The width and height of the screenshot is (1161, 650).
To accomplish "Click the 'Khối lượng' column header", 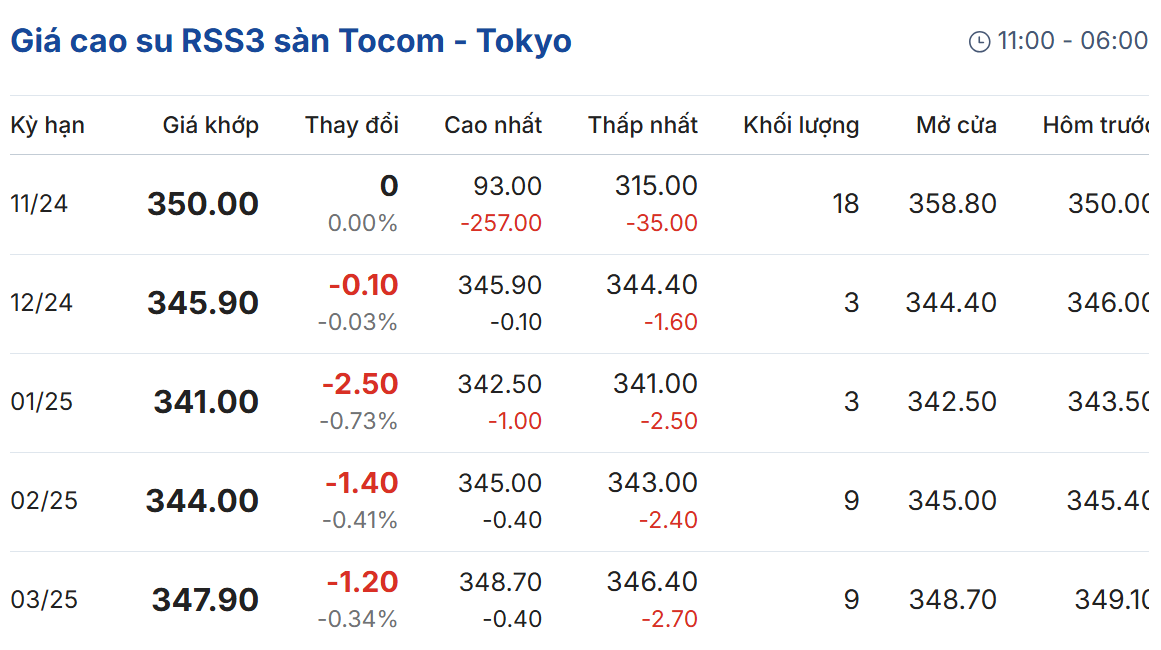I will 801,125.
